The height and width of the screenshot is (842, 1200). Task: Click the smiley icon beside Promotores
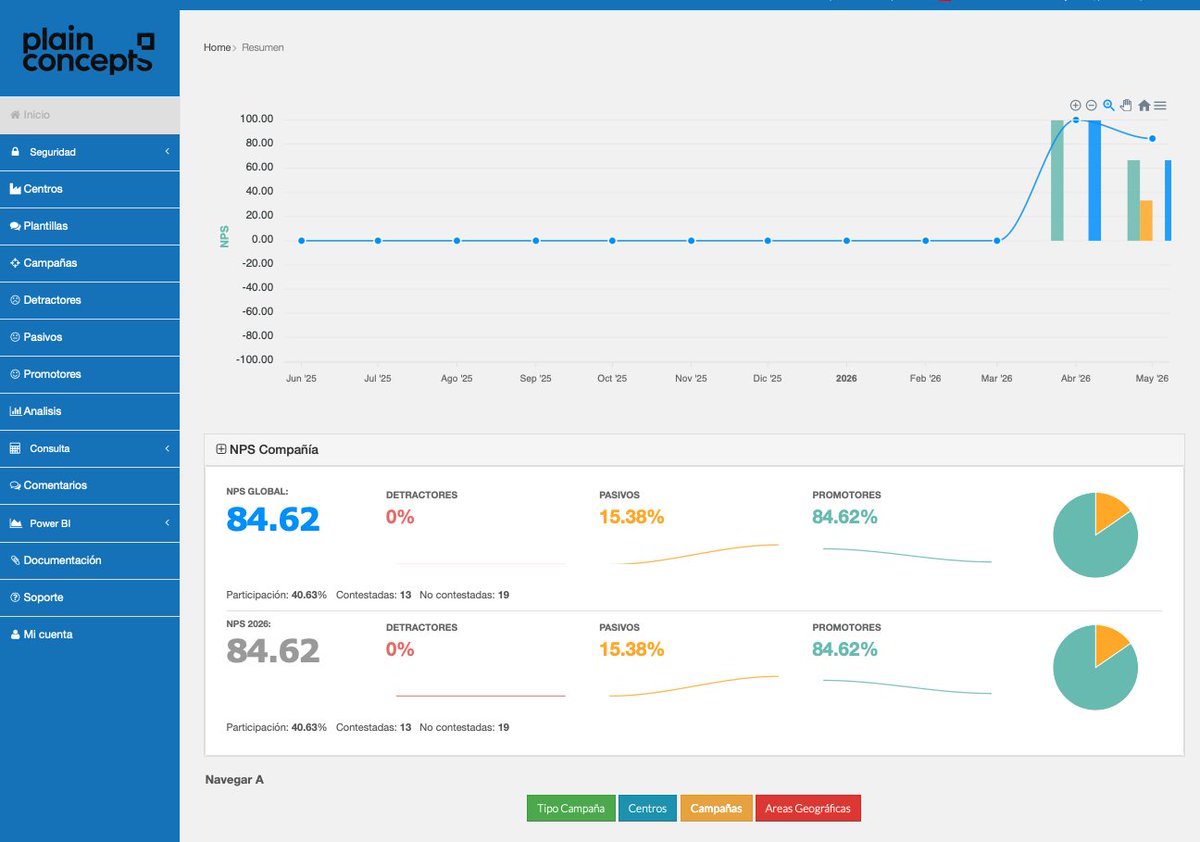pyautogui.click(x=15, y=374)
